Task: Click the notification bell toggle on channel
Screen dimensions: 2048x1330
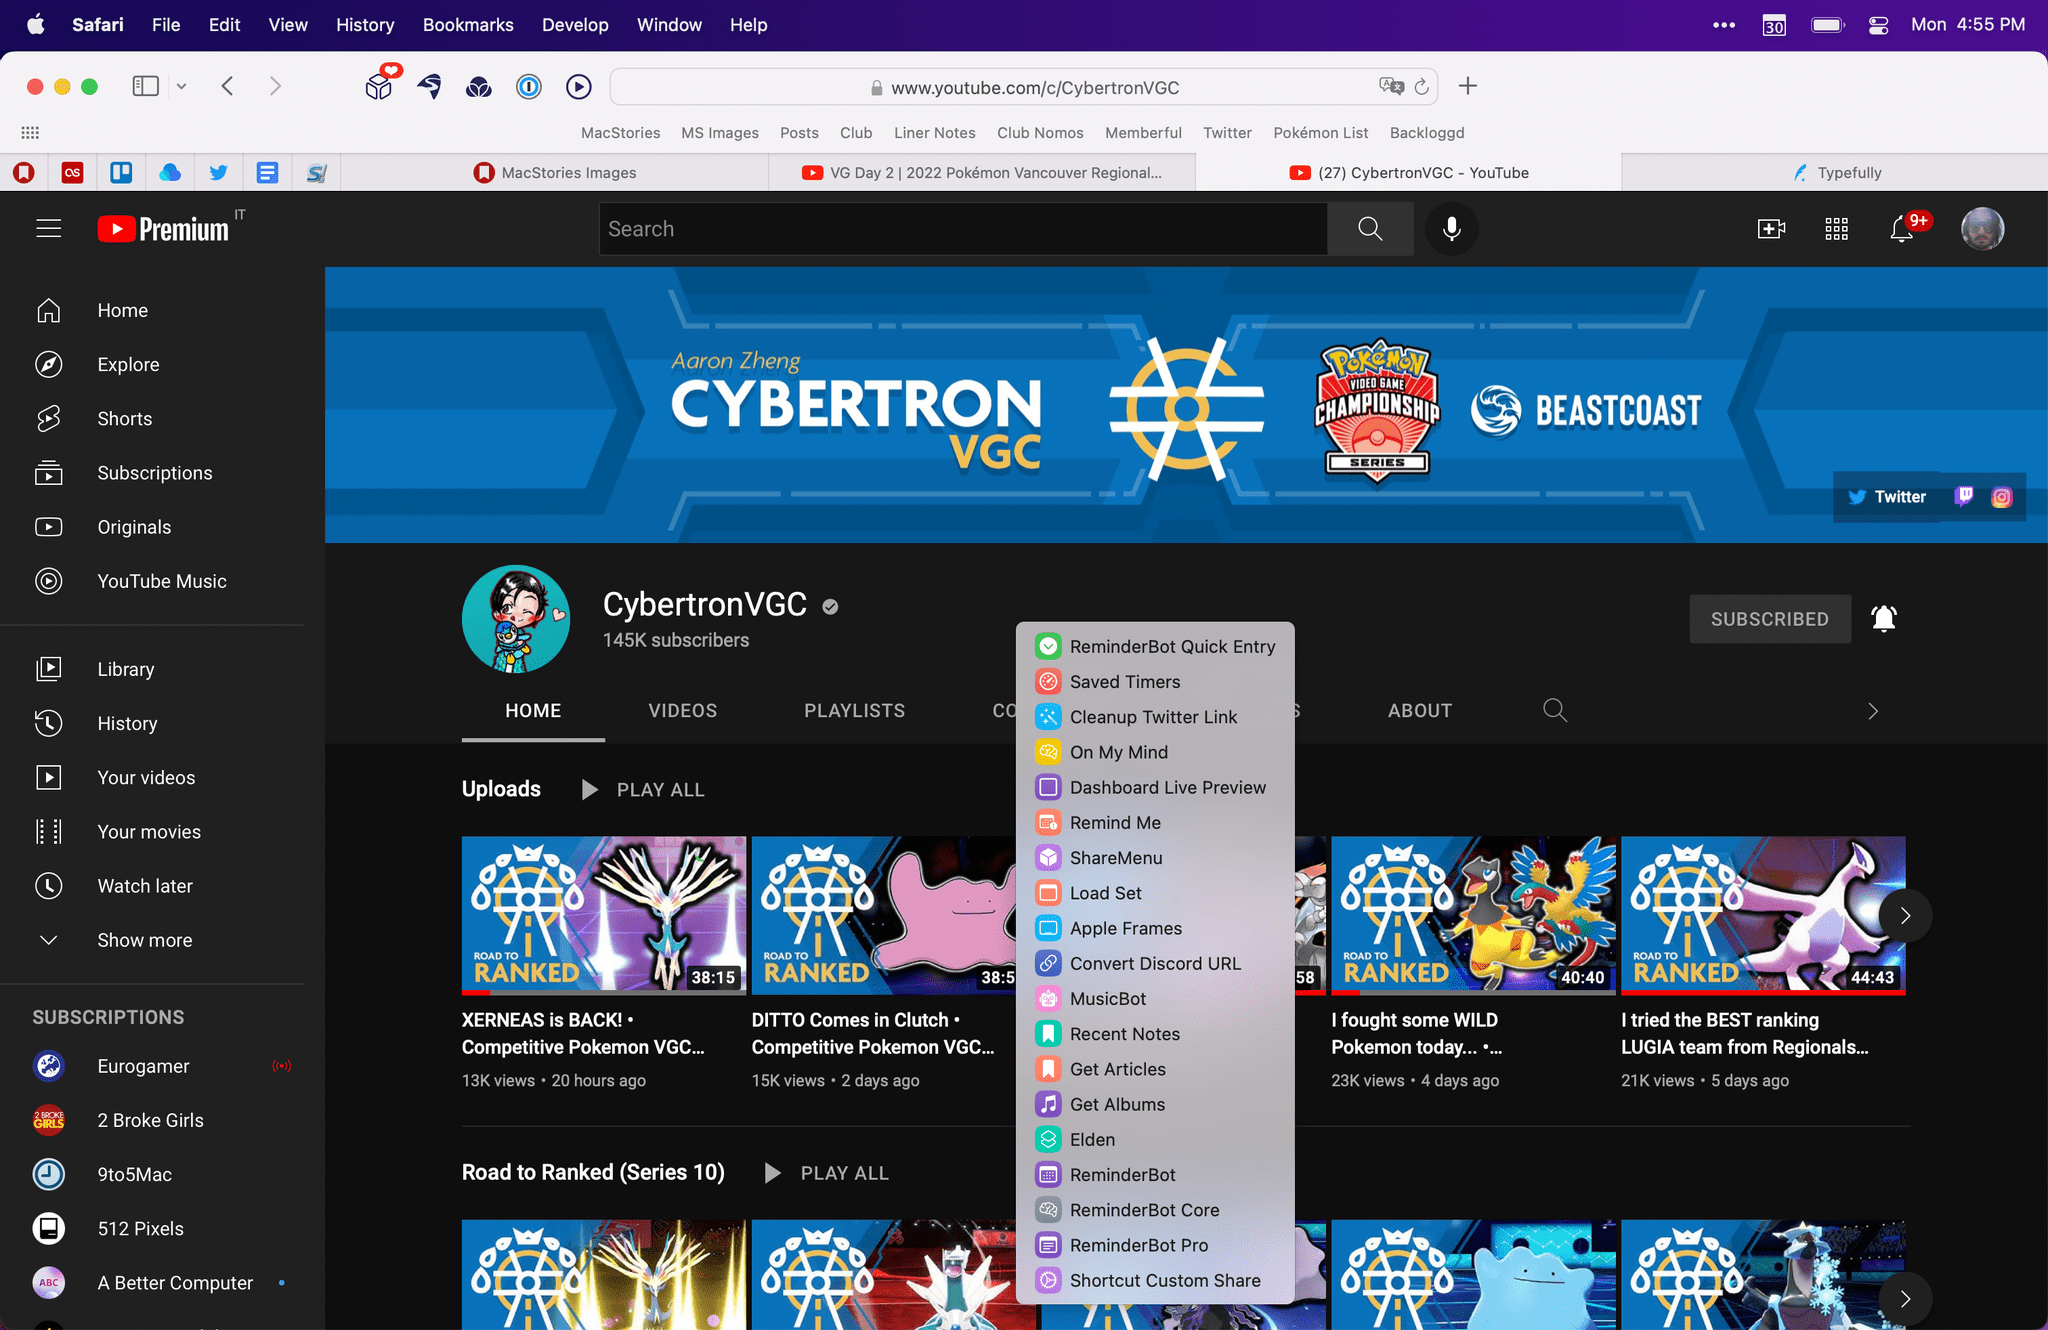Action: [x=1884, y=618]
